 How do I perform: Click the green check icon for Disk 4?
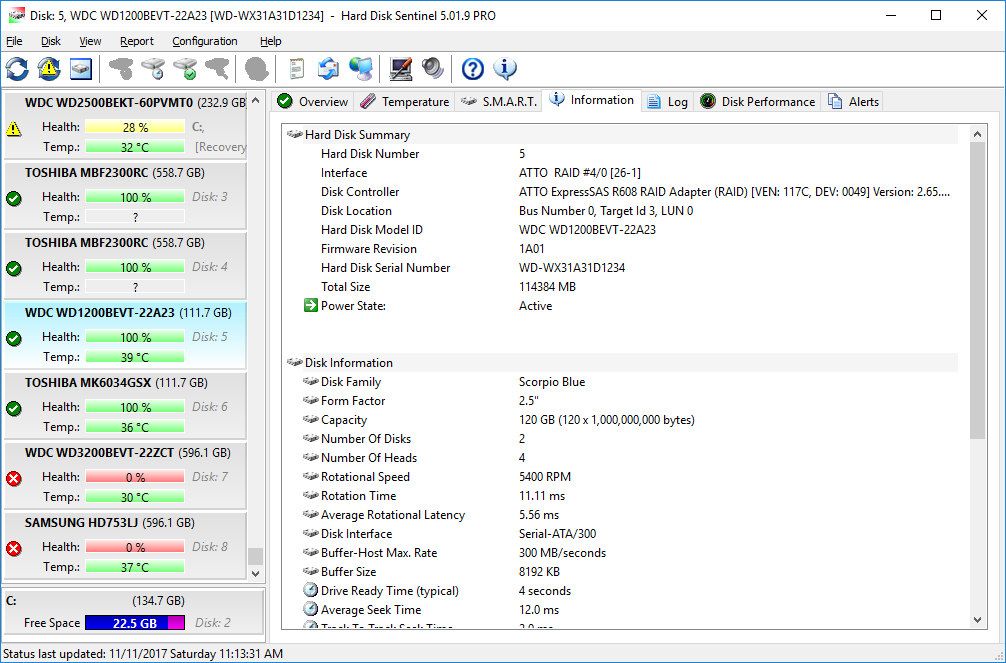coord(13,268)
